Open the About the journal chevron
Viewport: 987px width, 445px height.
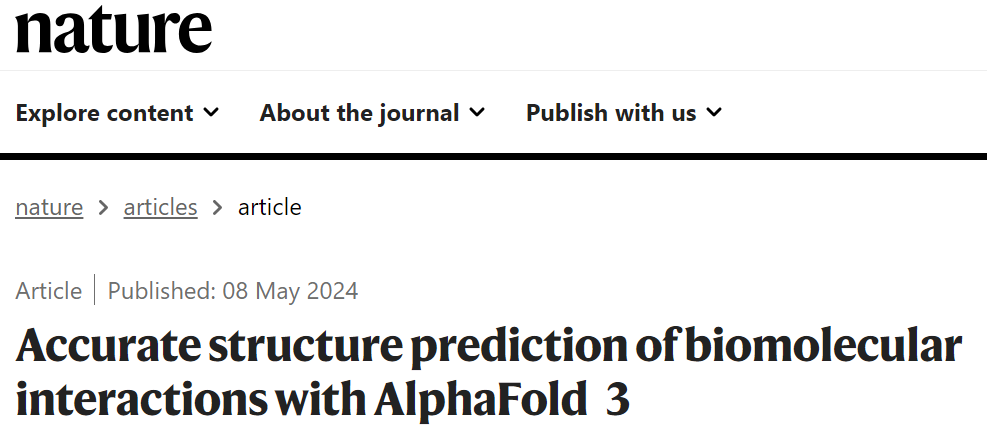(477, 113)
